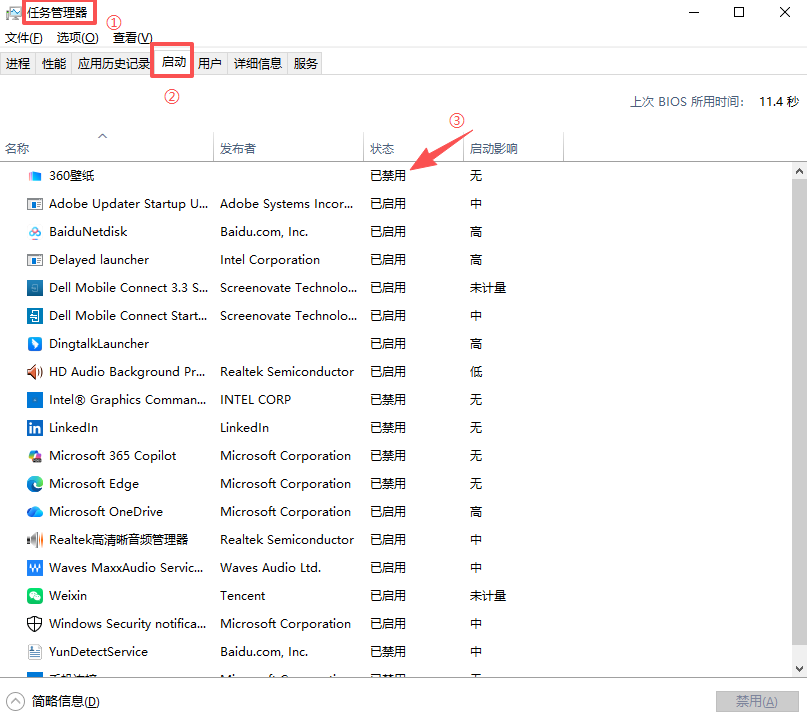Click Baidu.com, Inc. publisher in BaiduNetdisk row

pyautogui.click(x=264, y=232)
